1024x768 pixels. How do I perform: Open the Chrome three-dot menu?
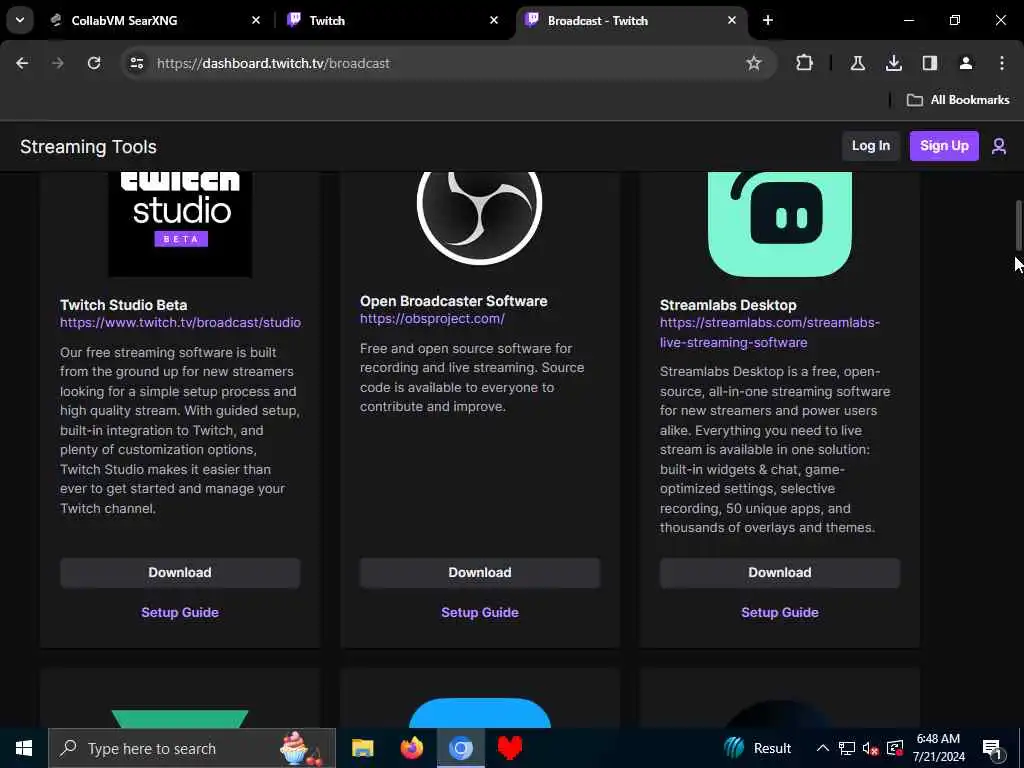(1002, 63)
